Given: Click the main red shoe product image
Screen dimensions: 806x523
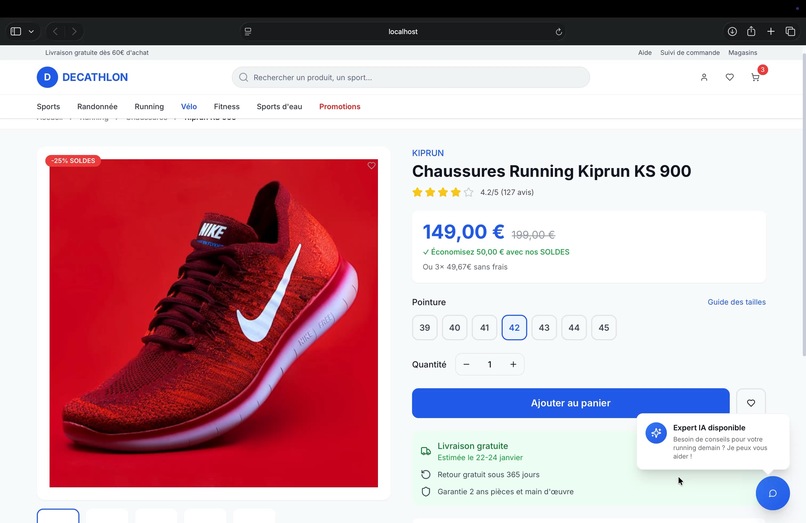Looking at the screenshot, I should coord(213,323).
